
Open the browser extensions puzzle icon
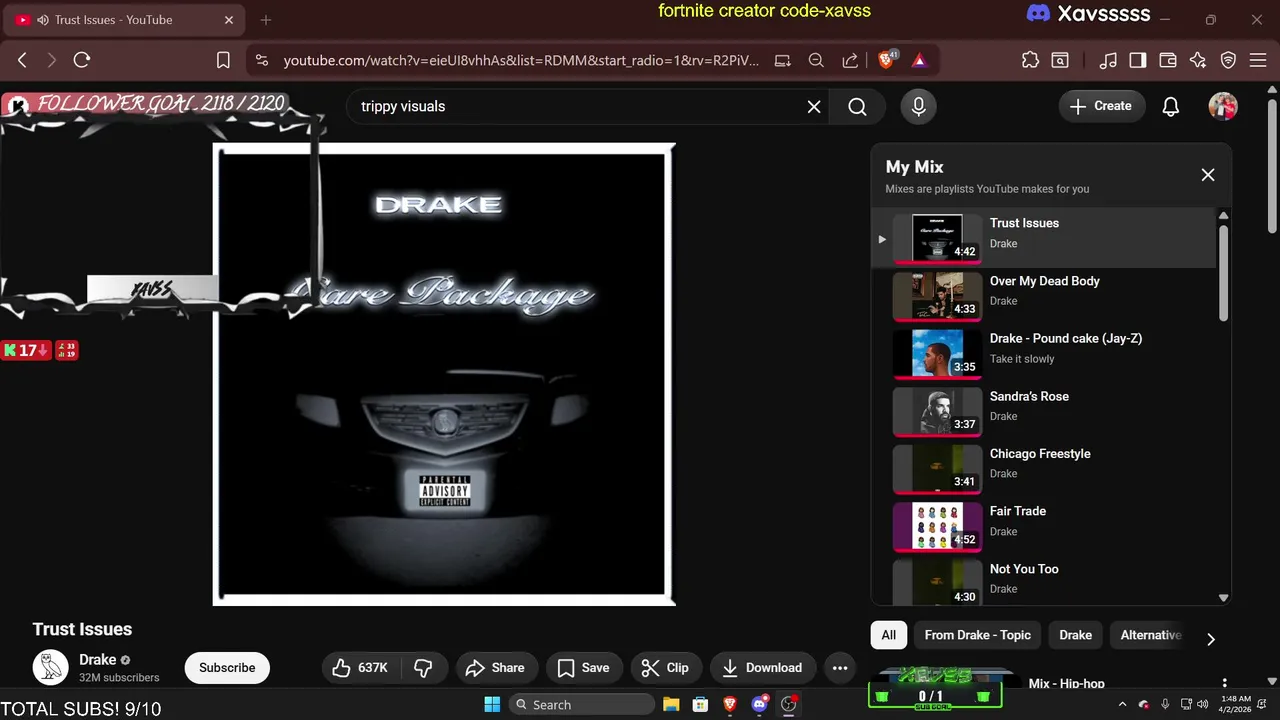[x=1030, y=60]
